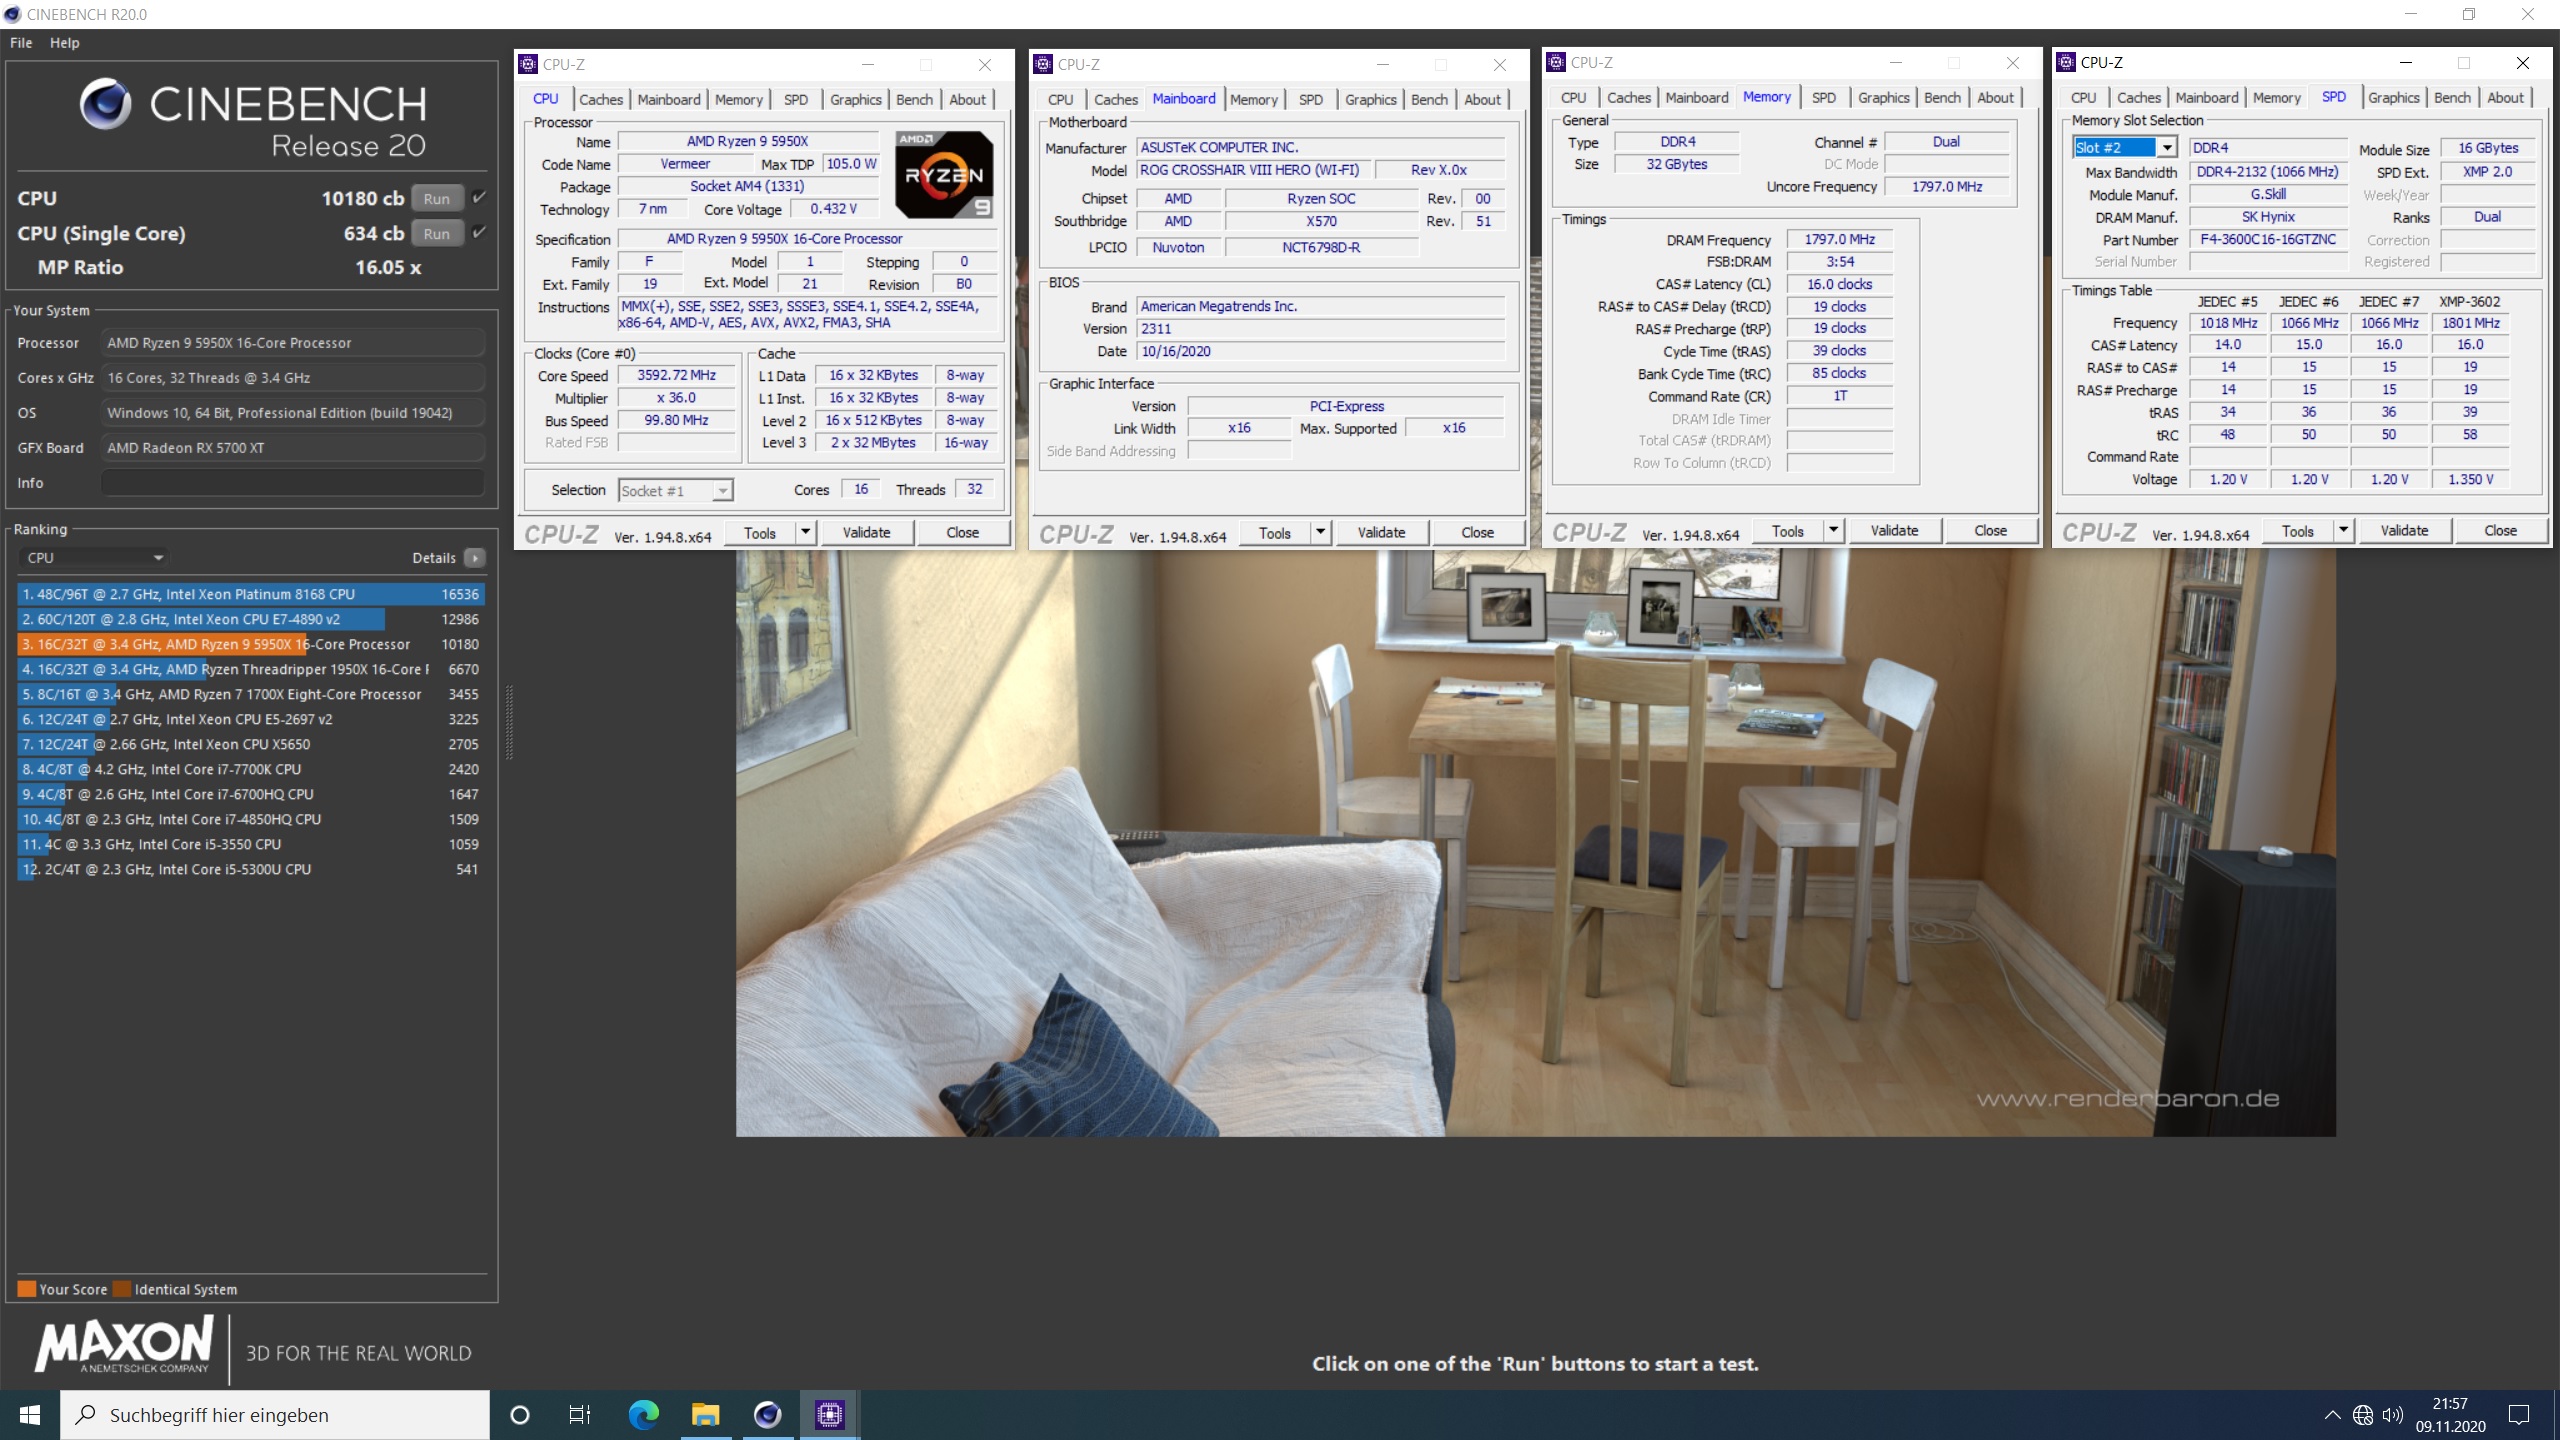Run the multi-core CPU benchmark

(436, 198)
